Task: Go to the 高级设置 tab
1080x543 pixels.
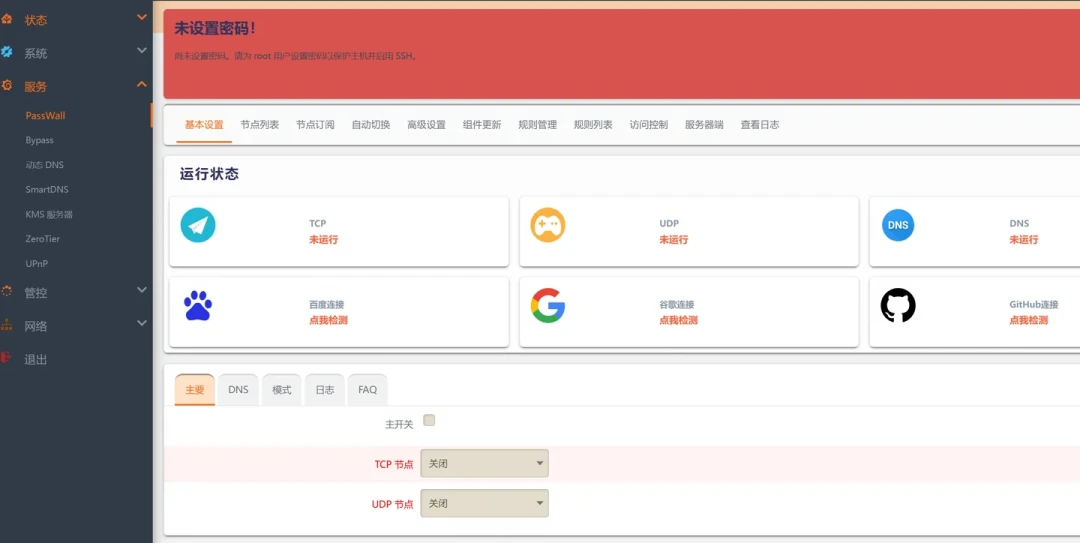Action: coord(426,125)
